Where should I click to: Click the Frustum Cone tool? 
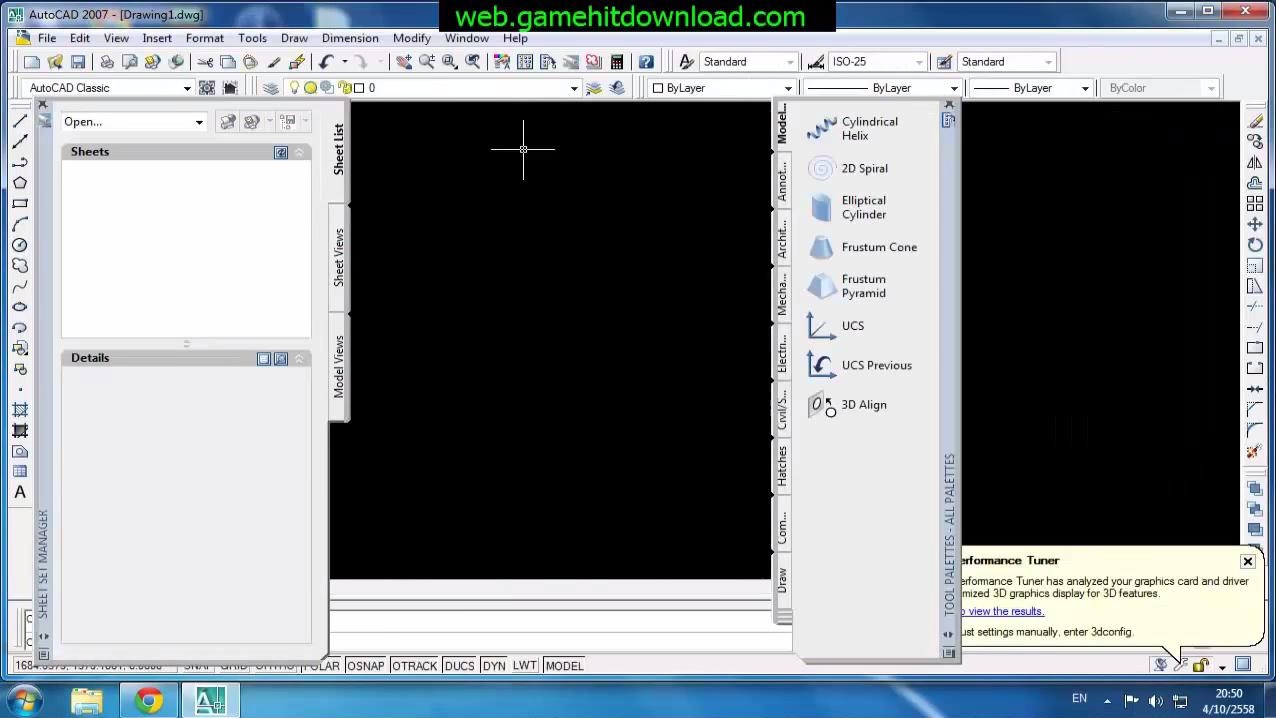coord(862,247)
